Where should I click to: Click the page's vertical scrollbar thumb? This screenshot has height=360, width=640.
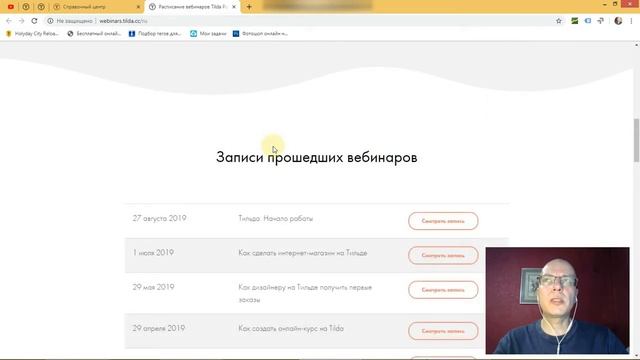636,140
